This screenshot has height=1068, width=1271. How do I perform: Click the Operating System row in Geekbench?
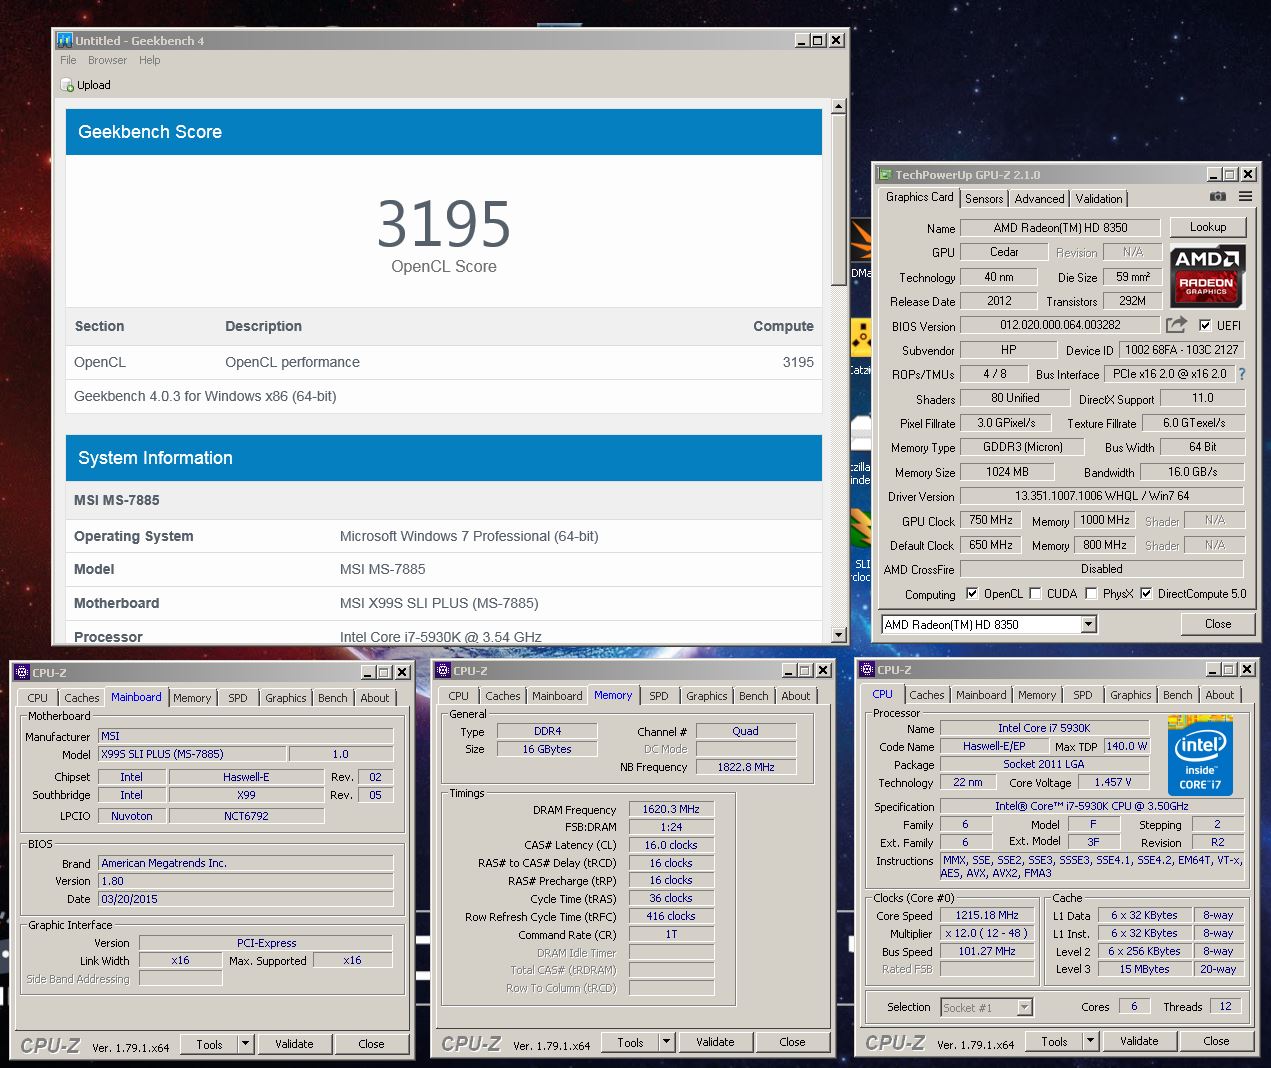point(444,536)
